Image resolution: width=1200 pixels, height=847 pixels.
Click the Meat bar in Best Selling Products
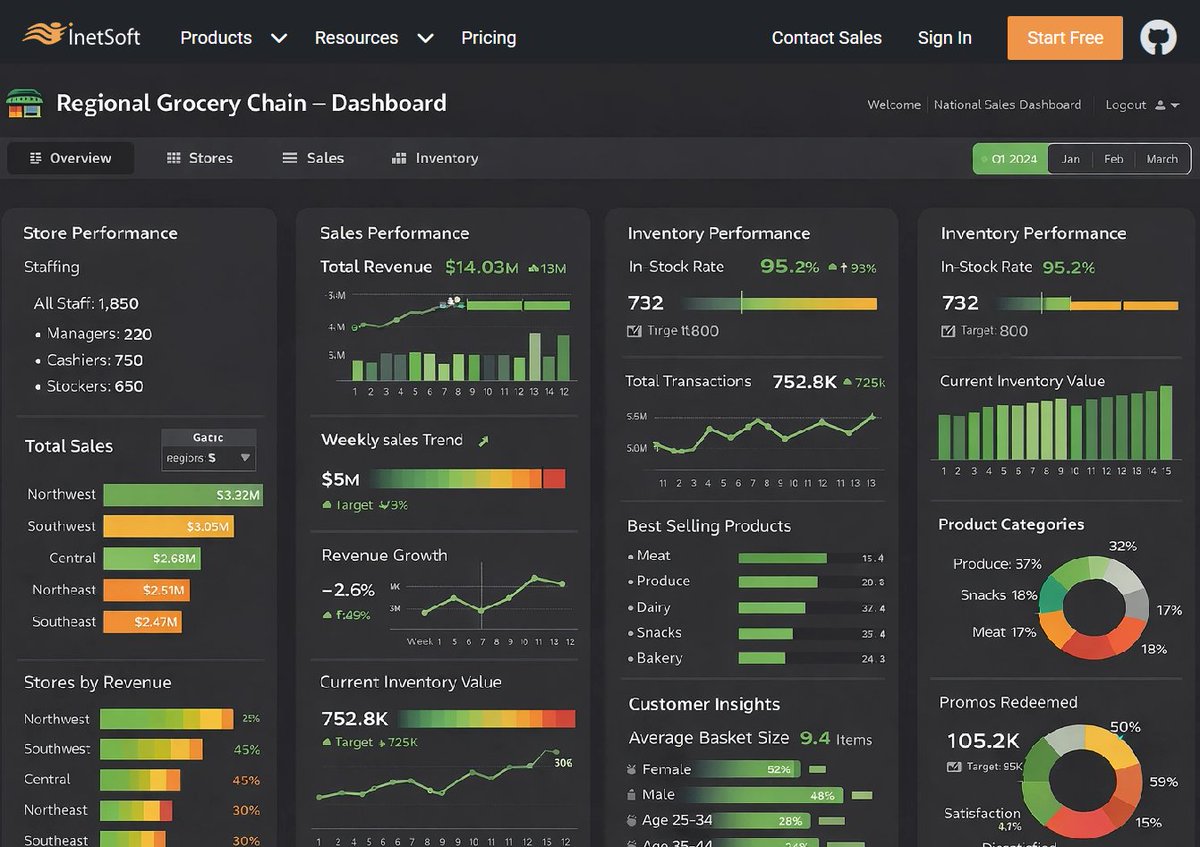click(783, 558)
